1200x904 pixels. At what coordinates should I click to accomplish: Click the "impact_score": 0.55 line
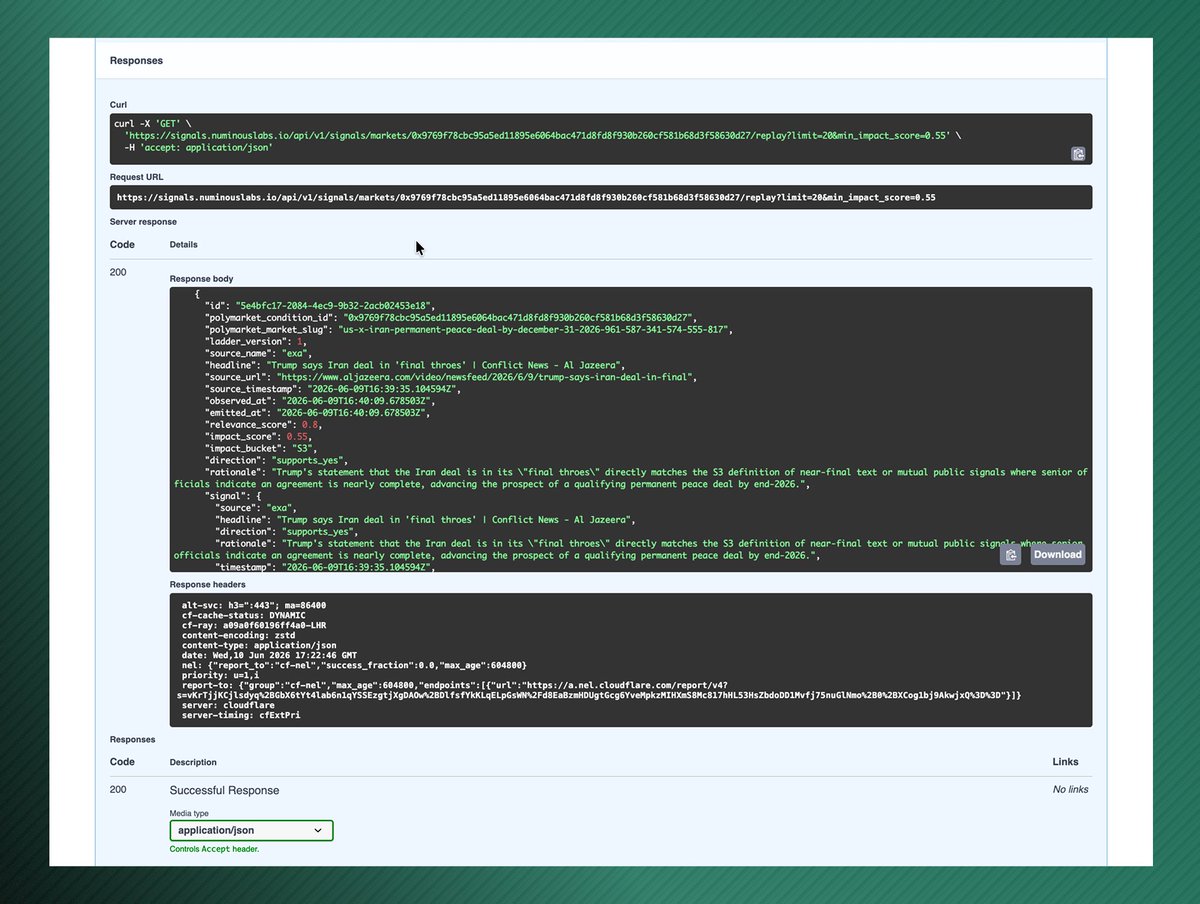257,437
